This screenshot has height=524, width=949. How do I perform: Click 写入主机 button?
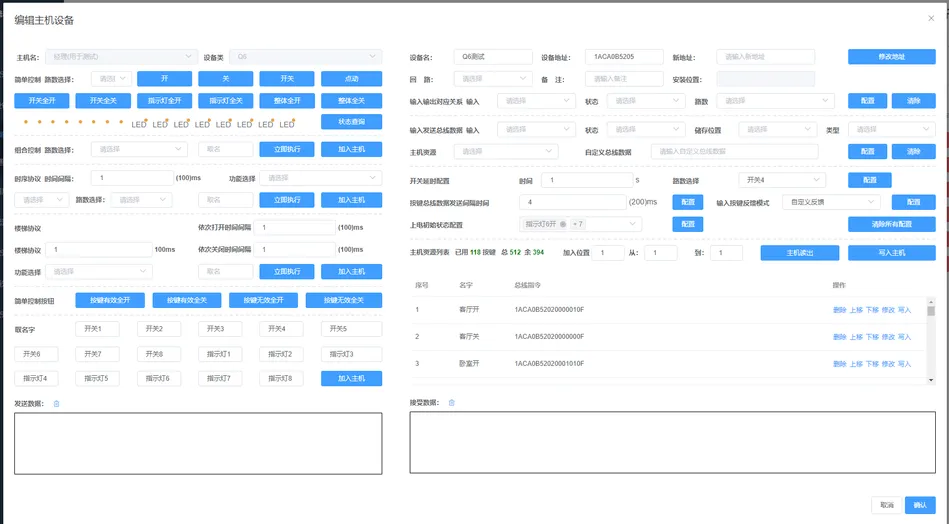(892, 253)
